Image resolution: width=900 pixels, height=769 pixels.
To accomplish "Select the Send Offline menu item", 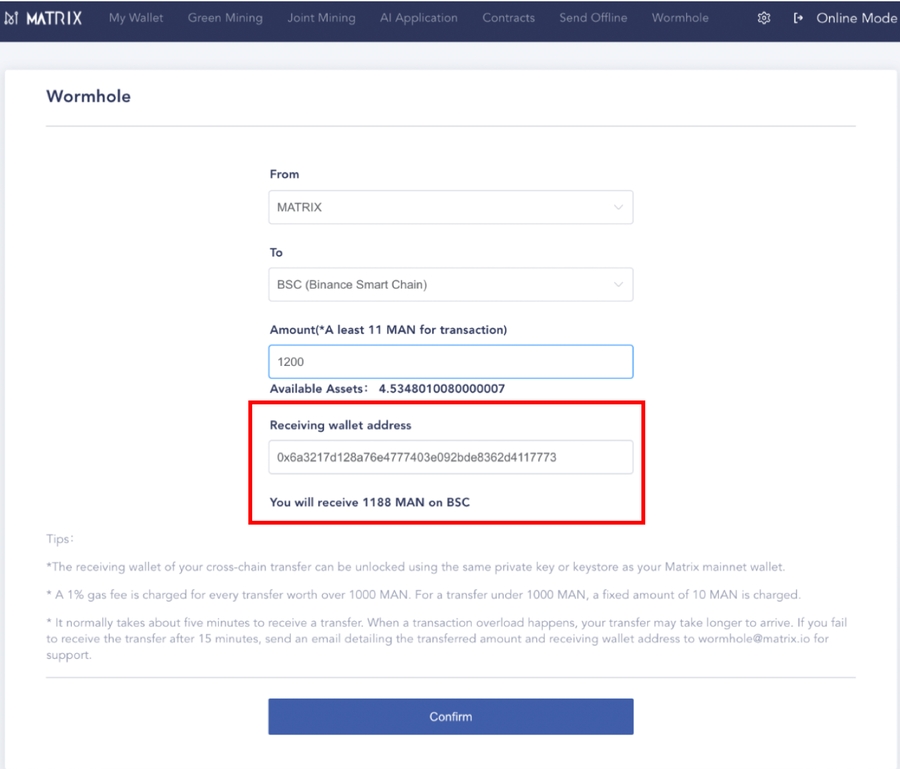I will coord(593,17).
